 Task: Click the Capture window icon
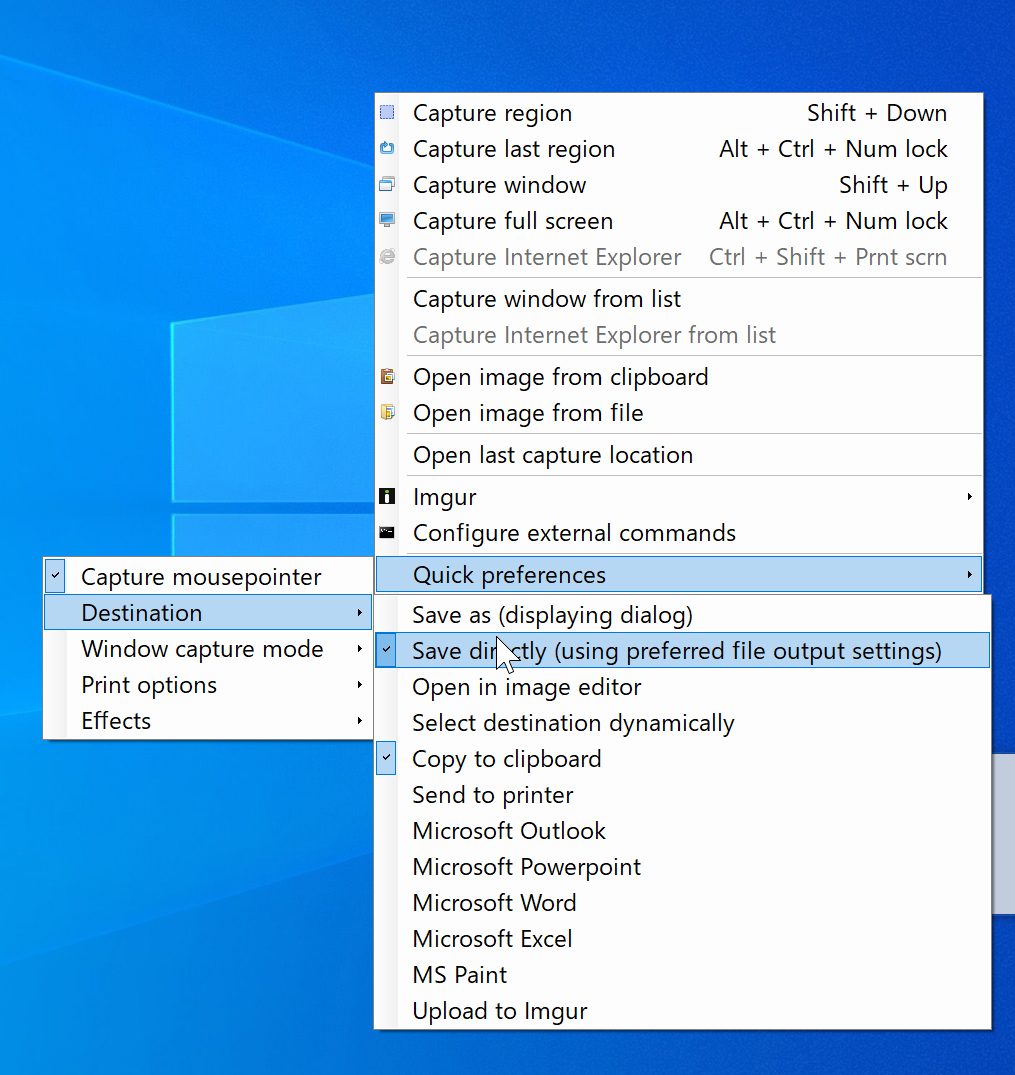pyautogui.click(x=387, y=185)
